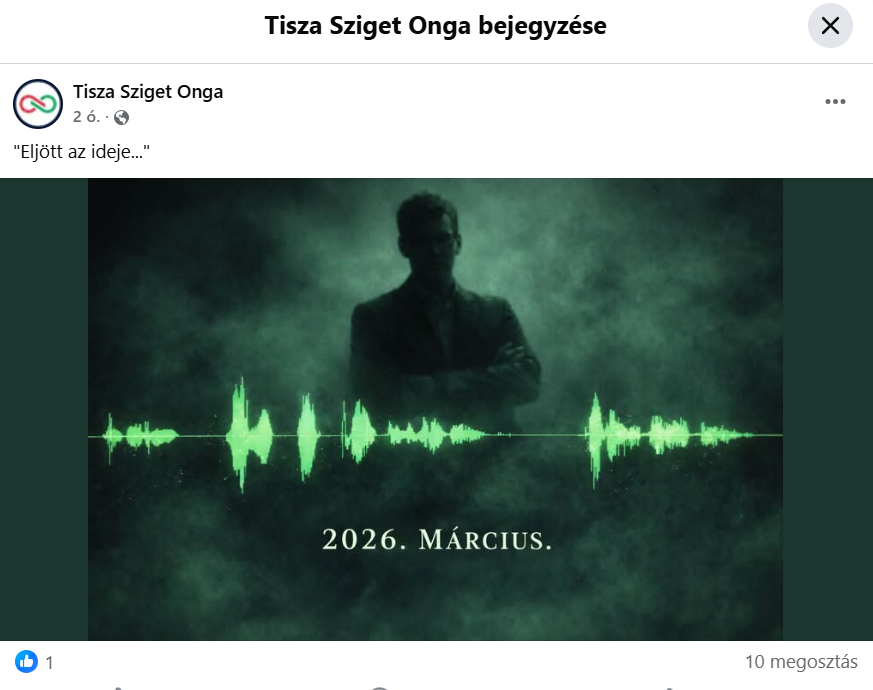Image resolution: width=873 pixels, height=690 pixels.
Task: Click the globe public-audience icon
Action: [121, 118]
